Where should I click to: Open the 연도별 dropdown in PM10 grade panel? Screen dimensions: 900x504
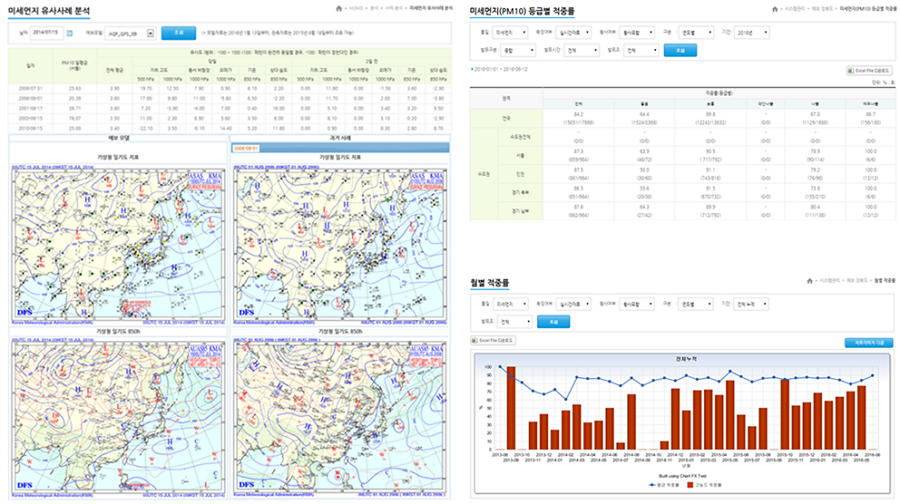(x=696, y=33)
